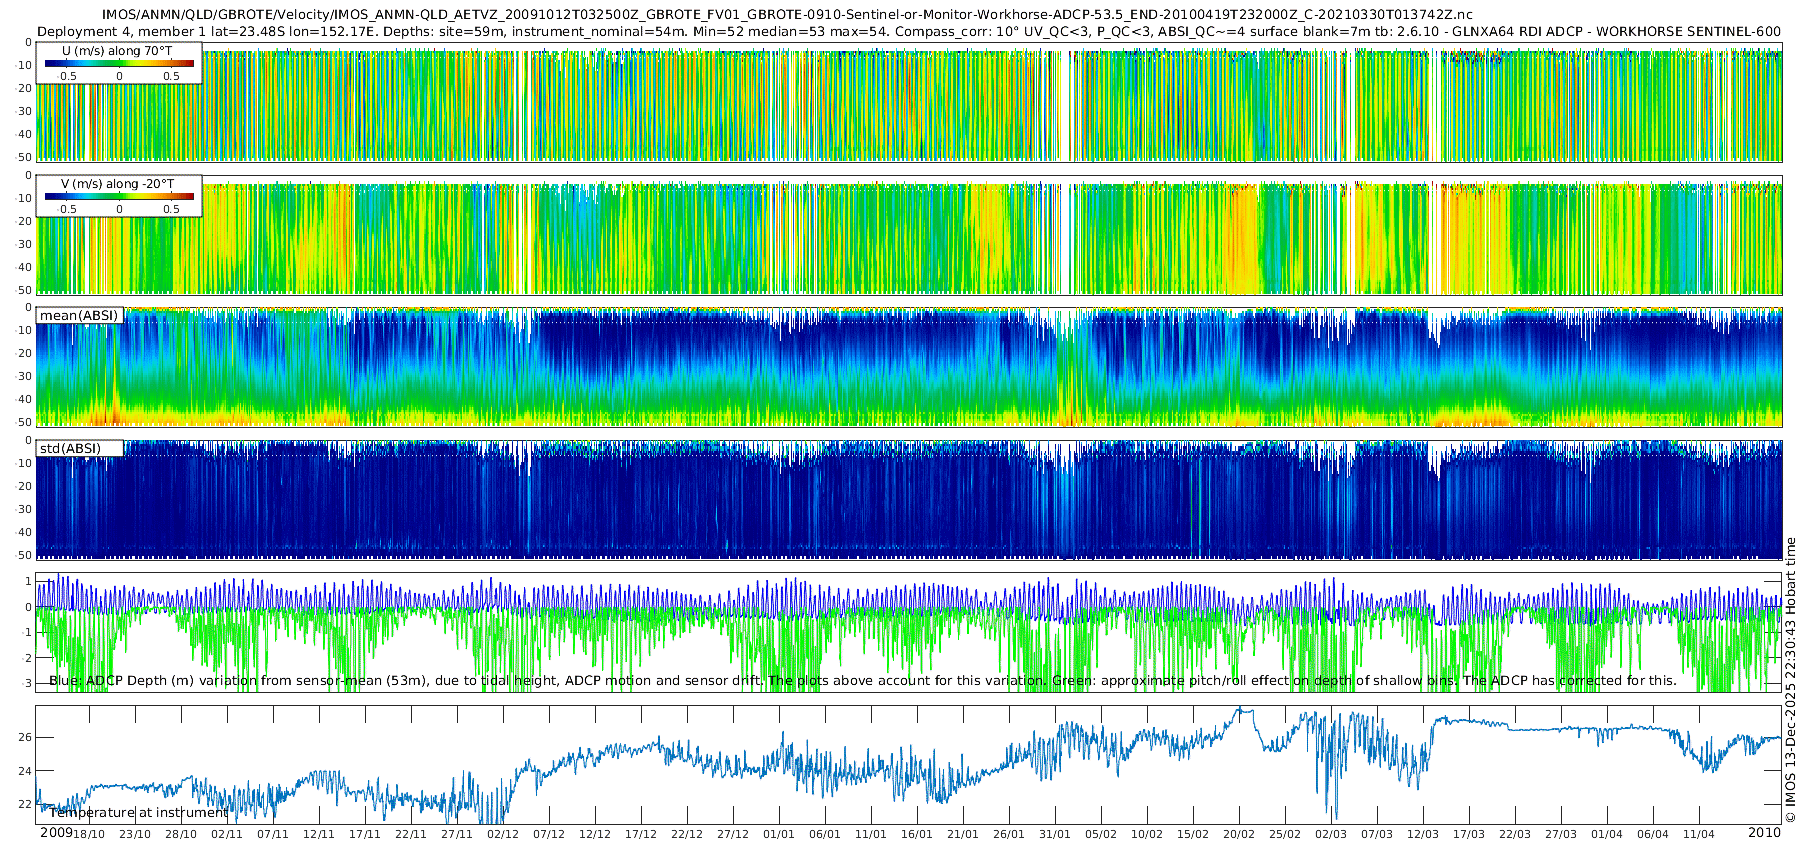Click the 12/03 date tick label
The width and height of the screenshot is (1800, 850).
[1423, 835]
